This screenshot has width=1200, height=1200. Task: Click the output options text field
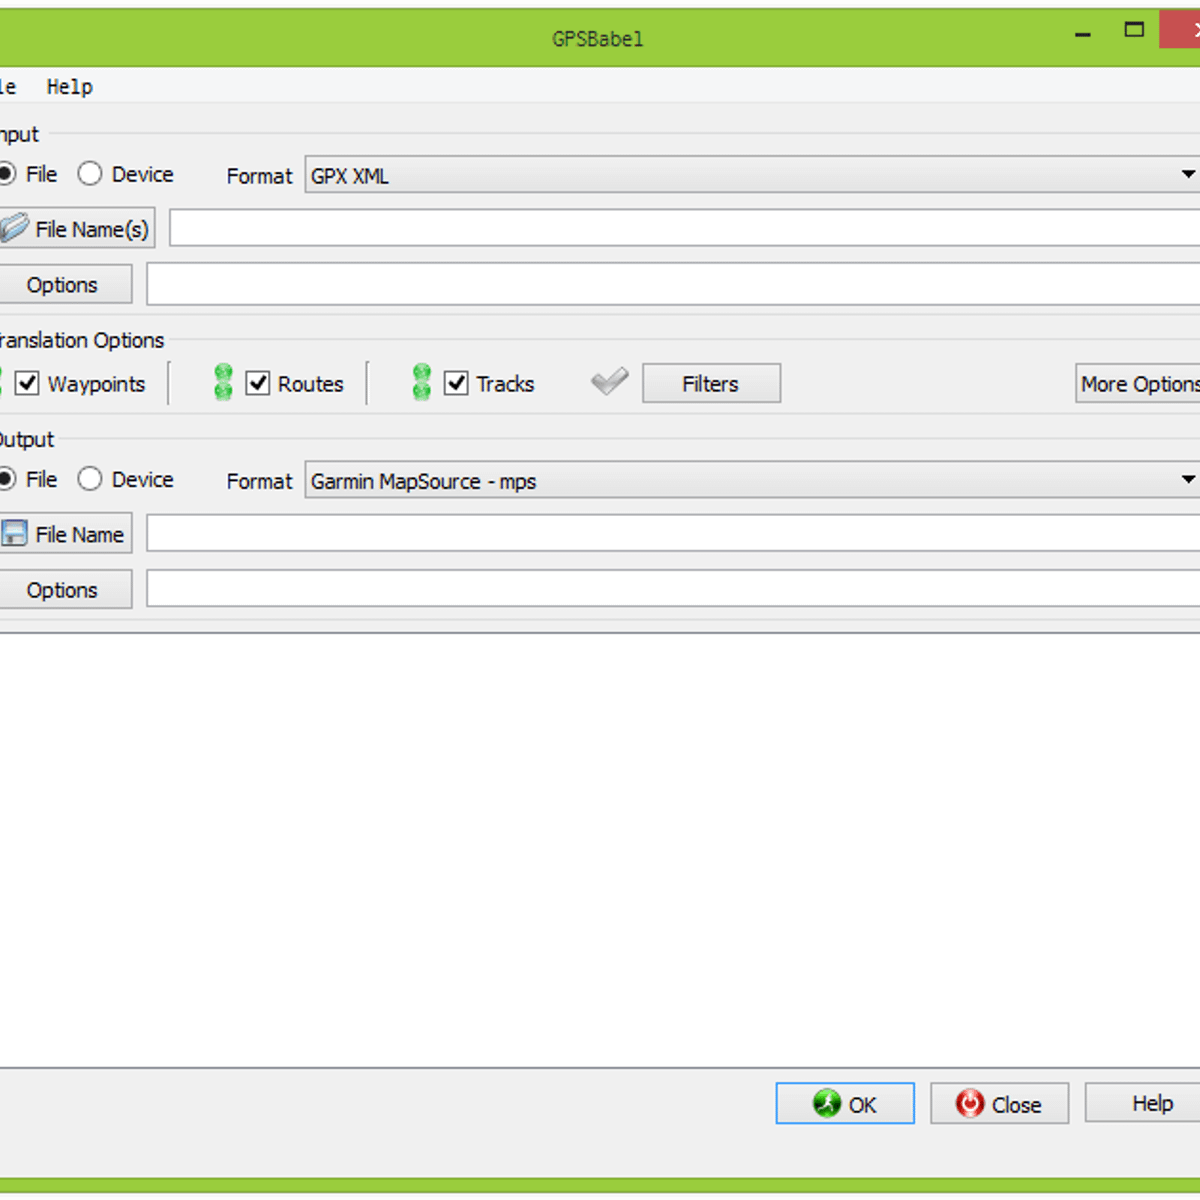click(674, 589)
